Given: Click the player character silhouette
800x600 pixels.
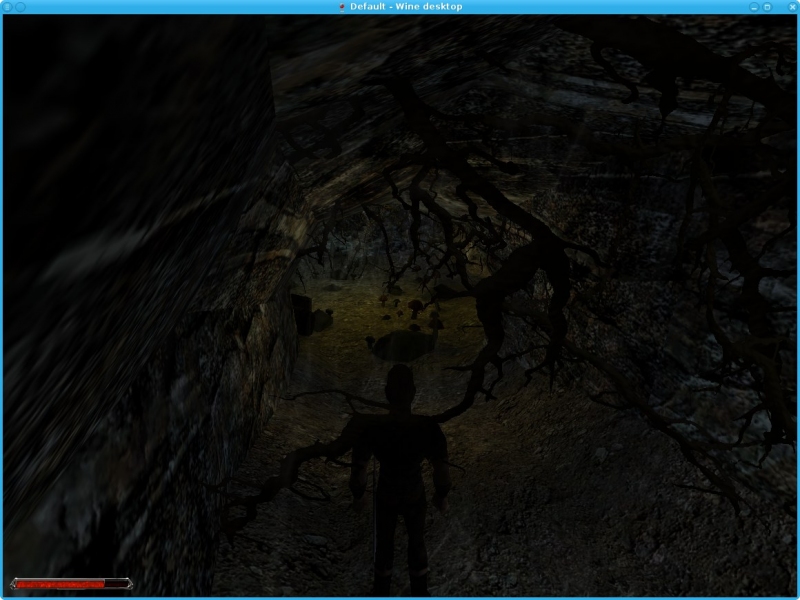Looking at the screenshot, I should 399,480.
